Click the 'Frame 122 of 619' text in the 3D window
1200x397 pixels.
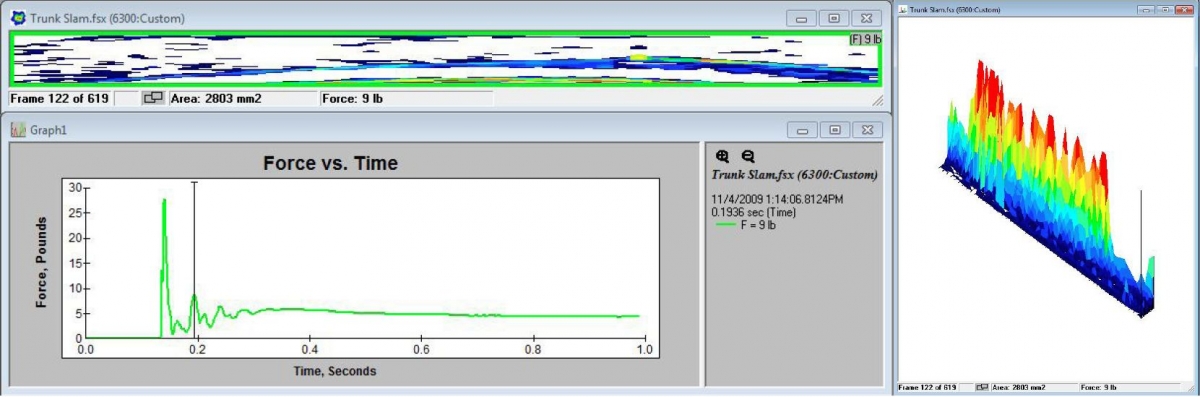926,386
